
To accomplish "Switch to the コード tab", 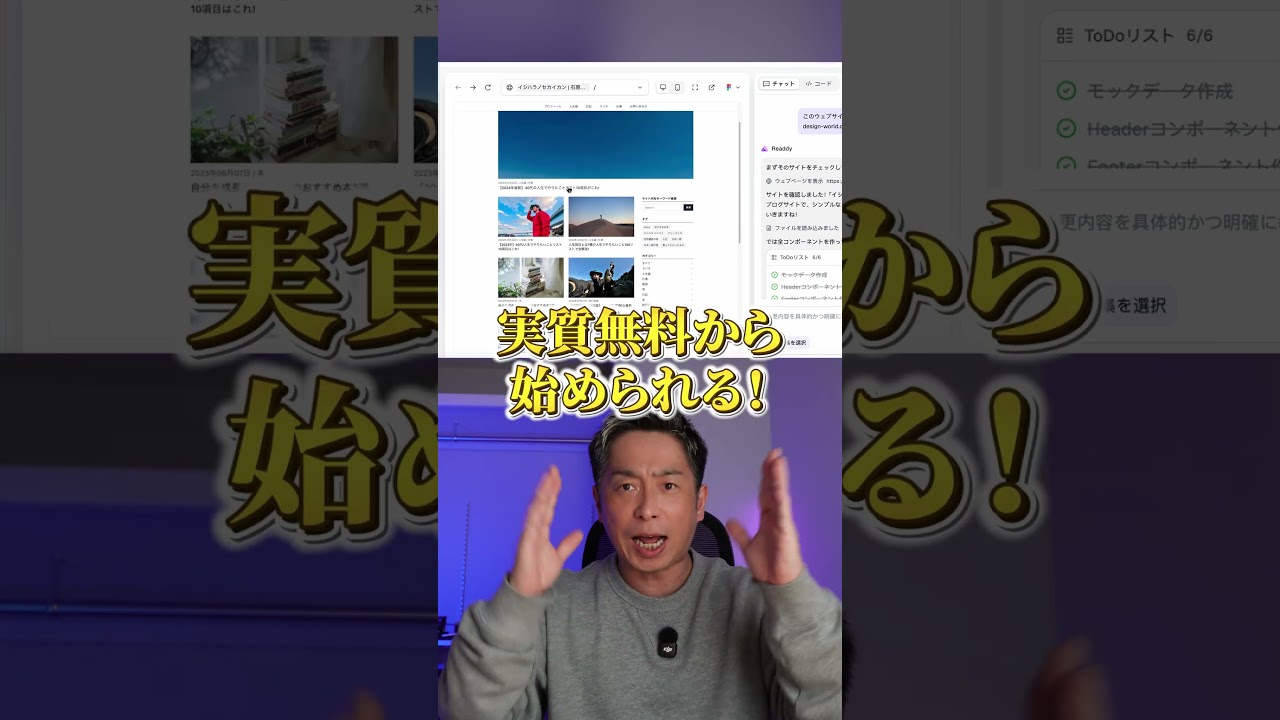I will click(x=818, y=84).
